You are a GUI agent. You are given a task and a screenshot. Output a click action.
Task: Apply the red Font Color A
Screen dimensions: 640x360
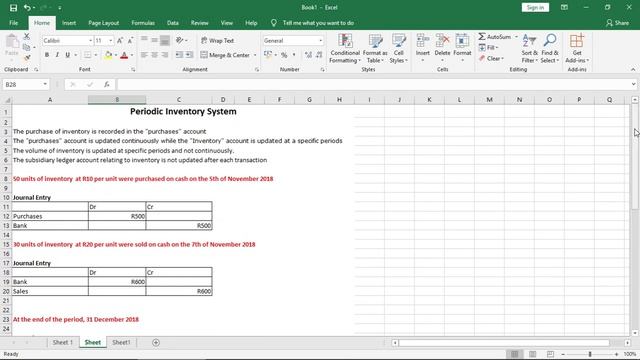[x=124, y=55]
